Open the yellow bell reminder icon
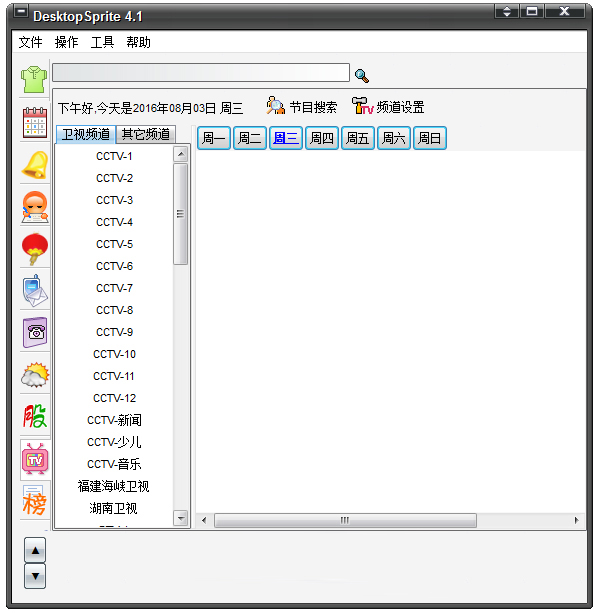This screenshot has height=613, width=596. tap(35, 165)
